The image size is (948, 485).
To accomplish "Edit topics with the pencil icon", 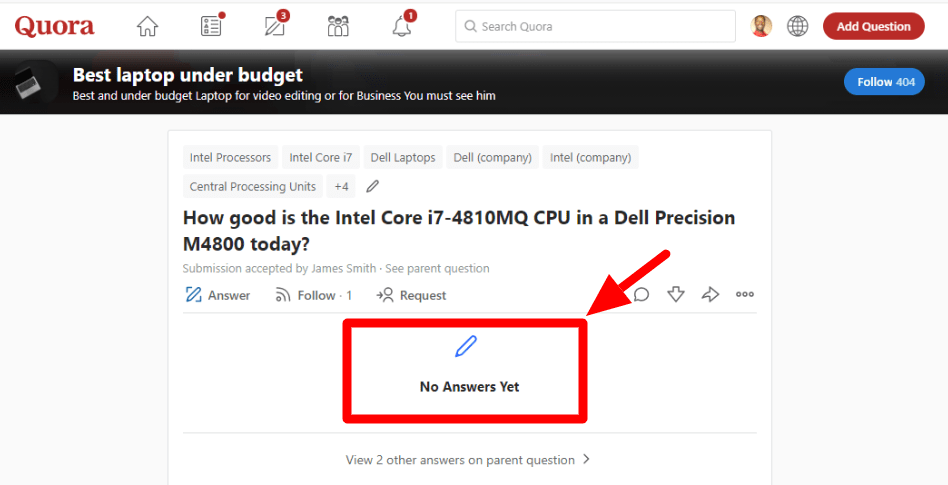I will pyautogui.click(x=373, y=186).
